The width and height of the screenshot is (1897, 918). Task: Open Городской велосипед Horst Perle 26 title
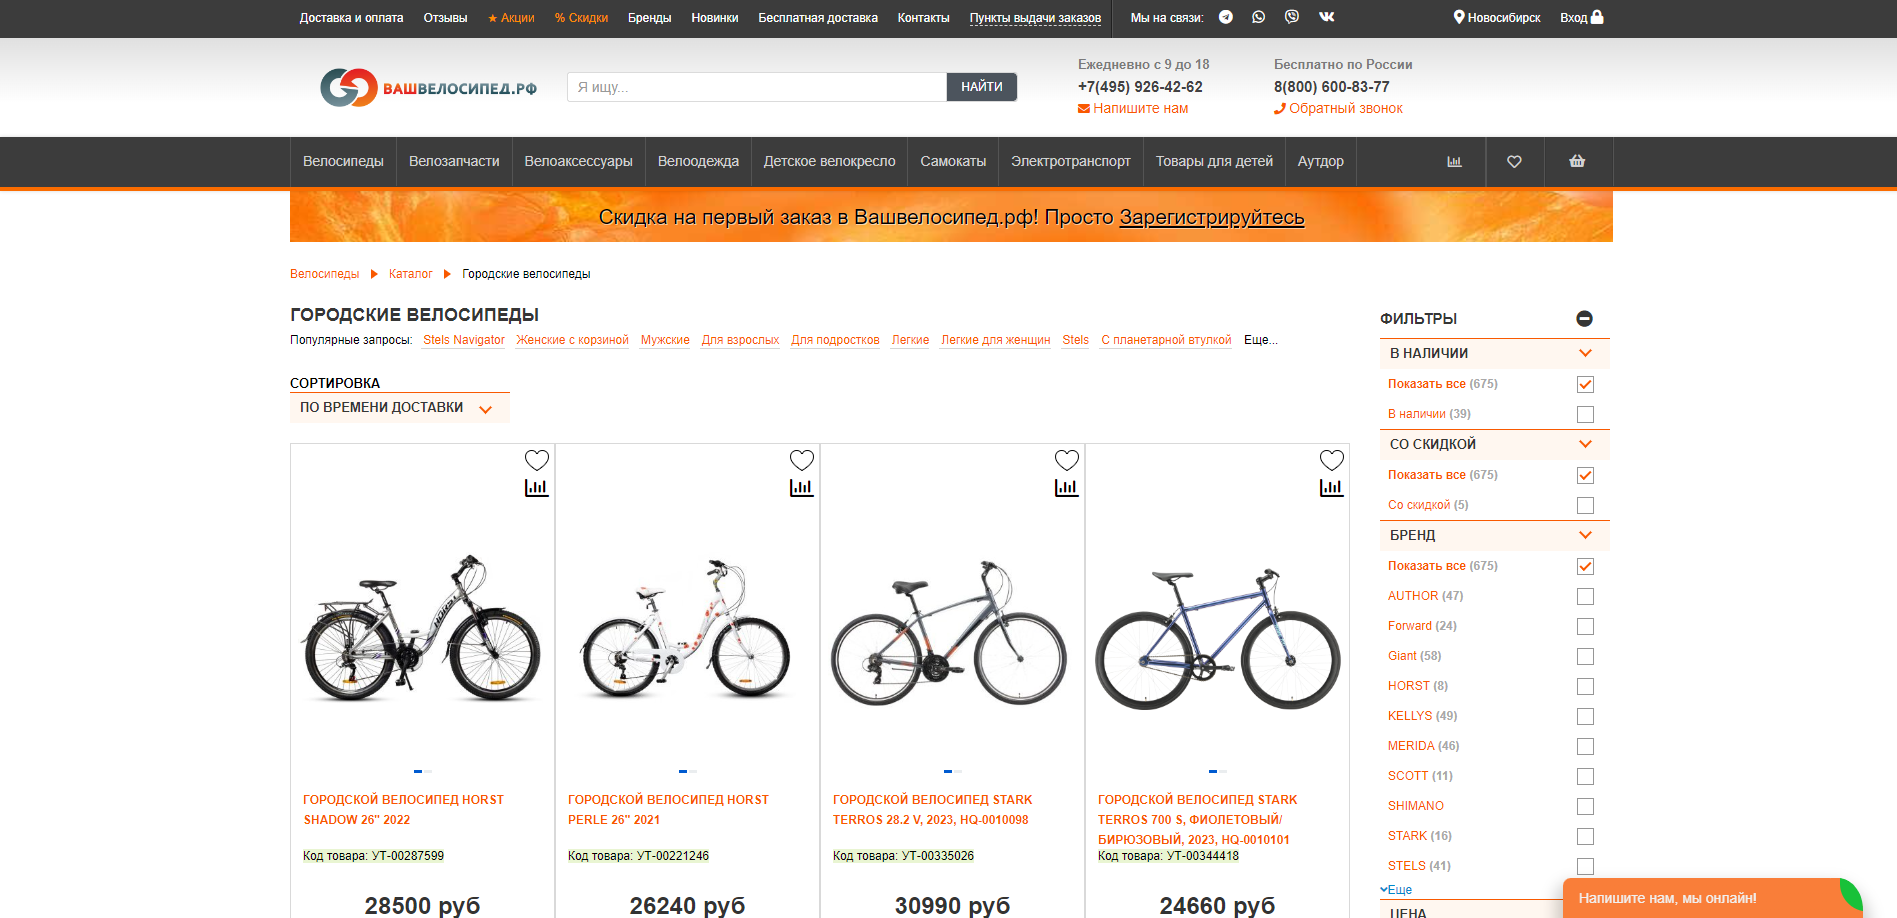tap(668, 810)
